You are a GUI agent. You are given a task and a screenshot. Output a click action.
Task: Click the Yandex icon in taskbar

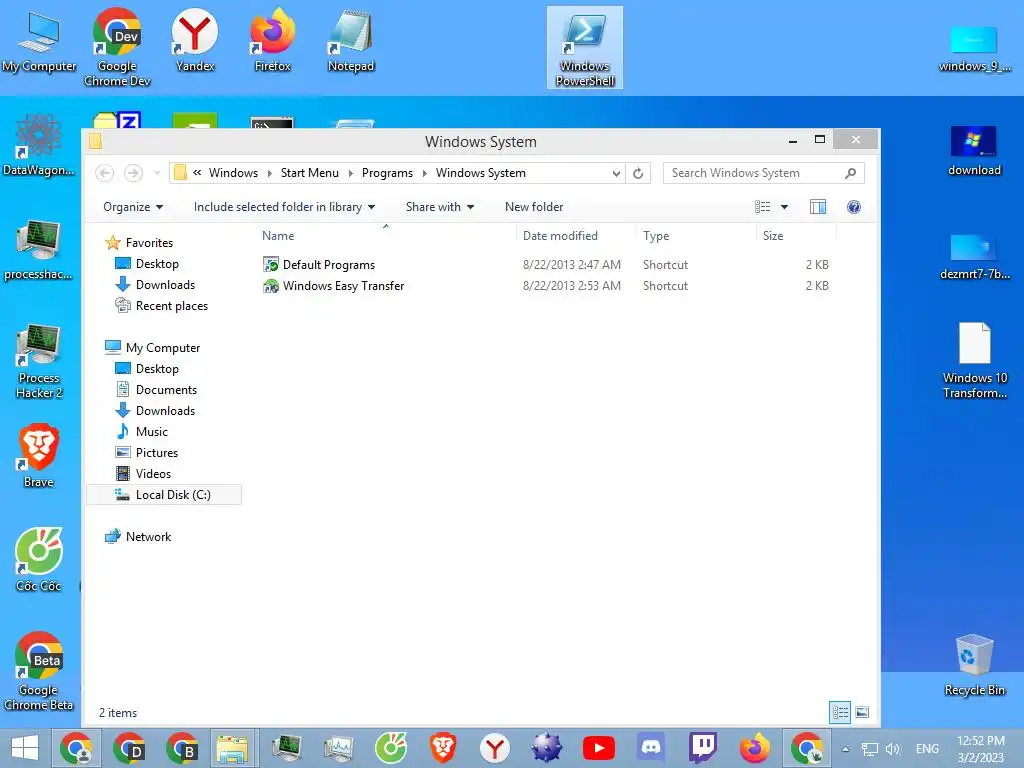(494, 748)
